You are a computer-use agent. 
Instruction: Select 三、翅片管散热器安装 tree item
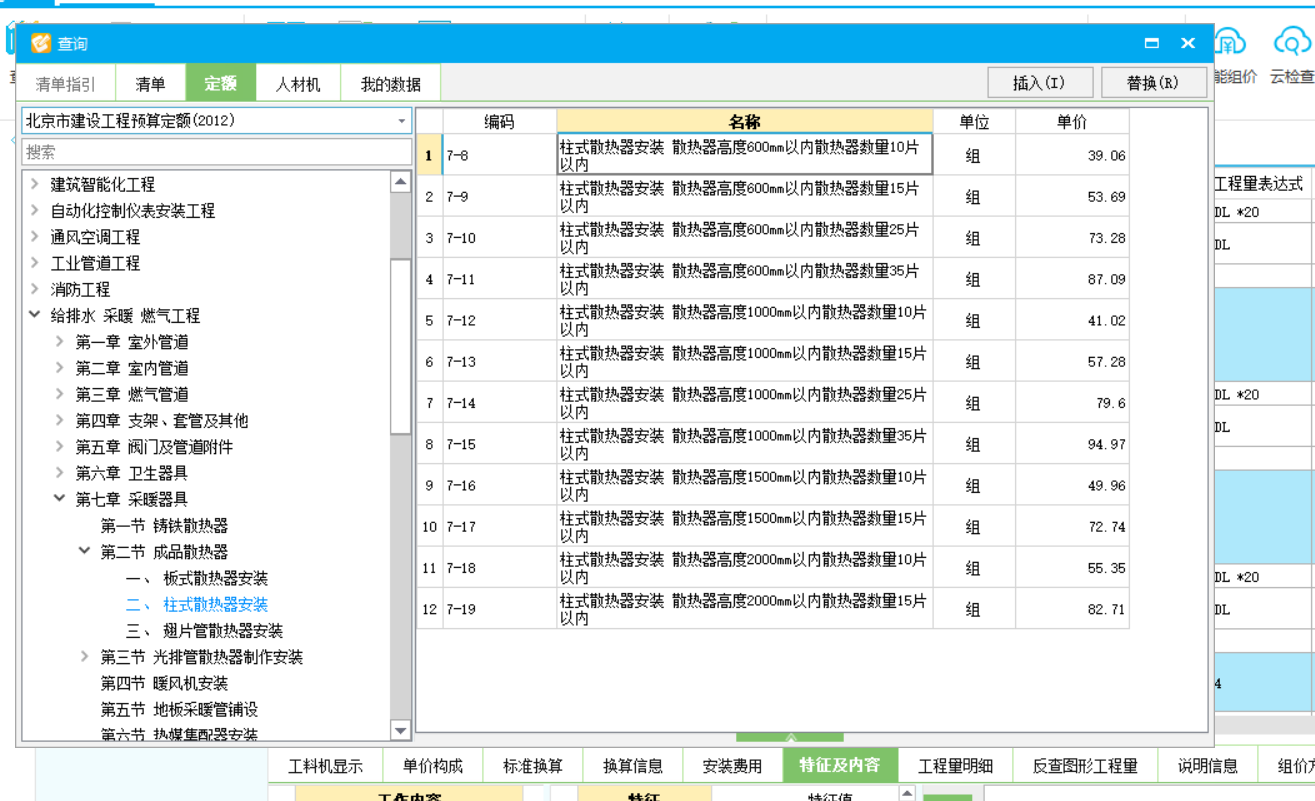204,631
